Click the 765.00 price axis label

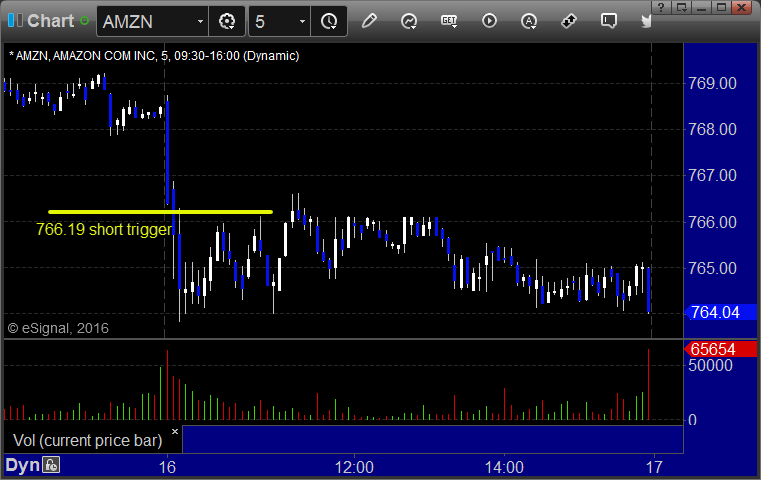point(712,268)
